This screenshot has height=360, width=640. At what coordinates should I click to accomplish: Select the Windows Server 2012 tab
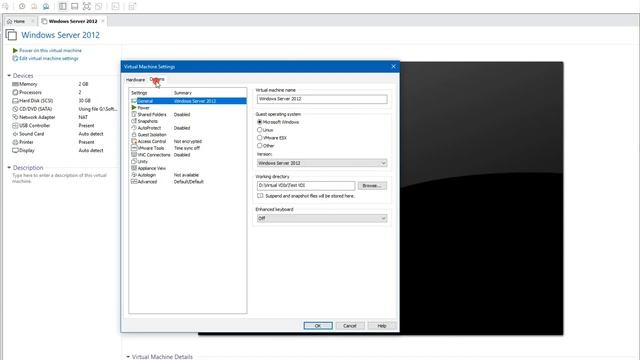pyautogui.click(x=73, y=21)
